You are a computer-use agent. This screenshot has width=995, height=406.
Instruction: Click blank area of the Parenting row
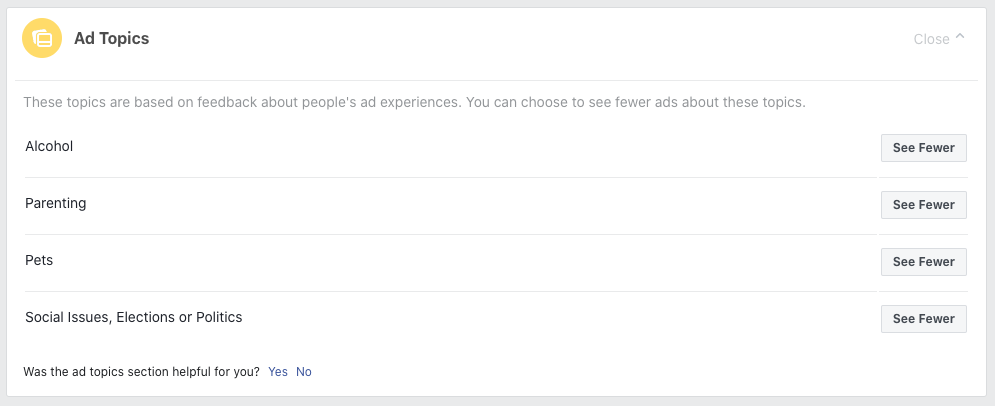[x=482, y=205]
